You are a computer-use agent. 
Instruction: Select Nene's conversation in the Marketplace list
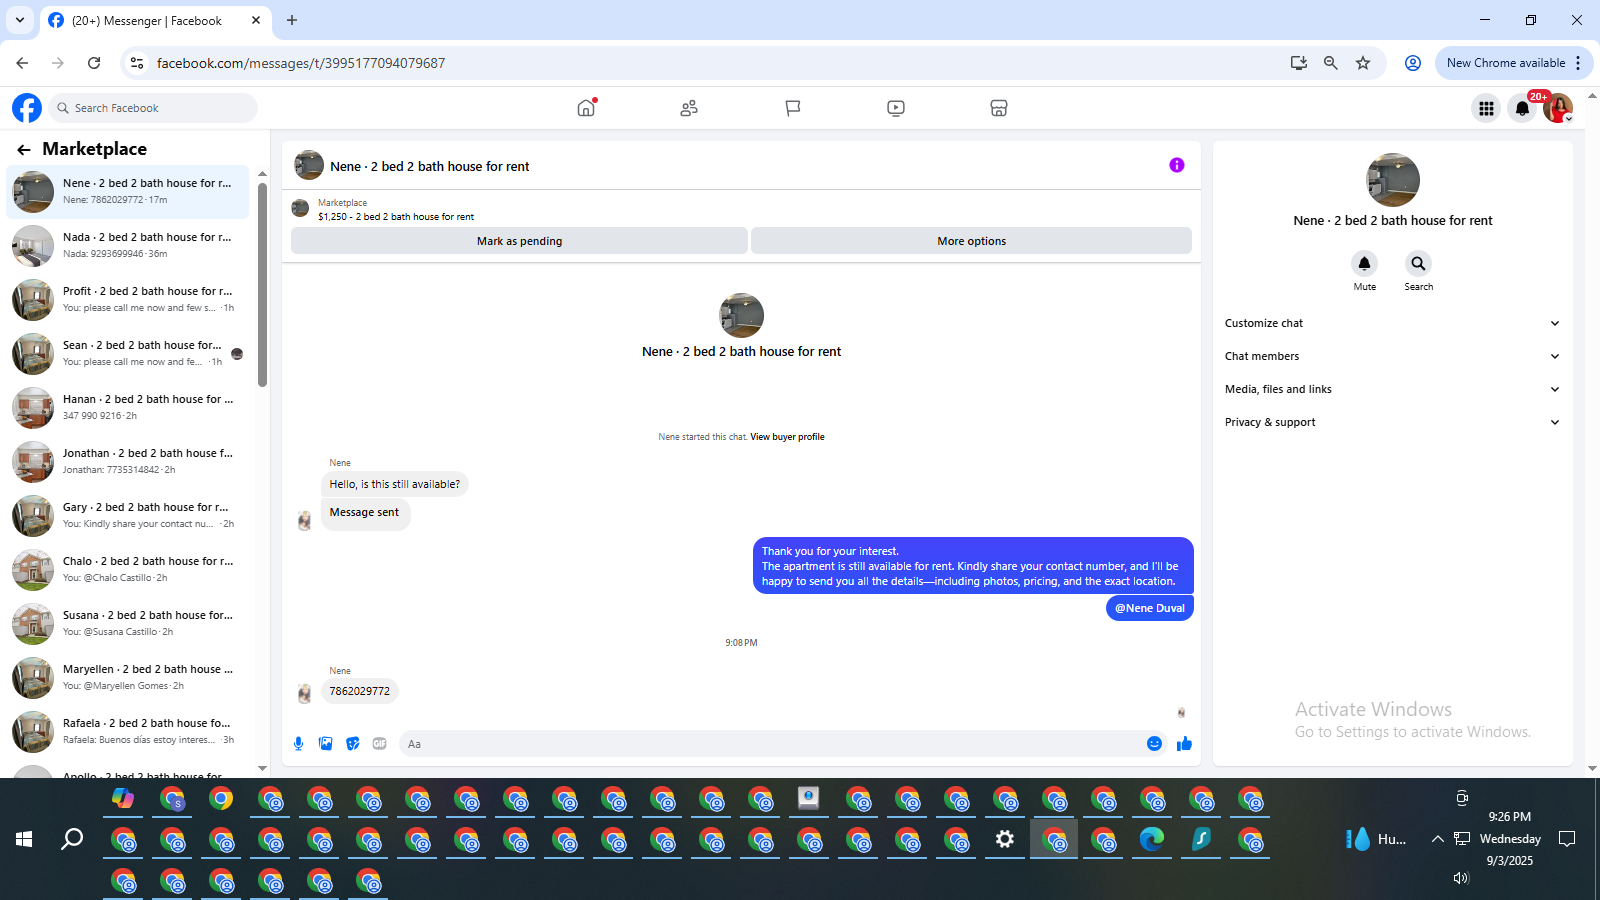pyautogui.click(x=128, y=191)
